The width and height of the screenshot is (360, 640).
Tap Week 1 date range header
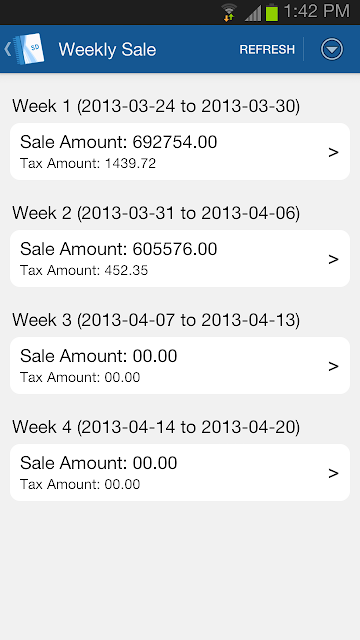pyautogui.click(x=156, y=106)
